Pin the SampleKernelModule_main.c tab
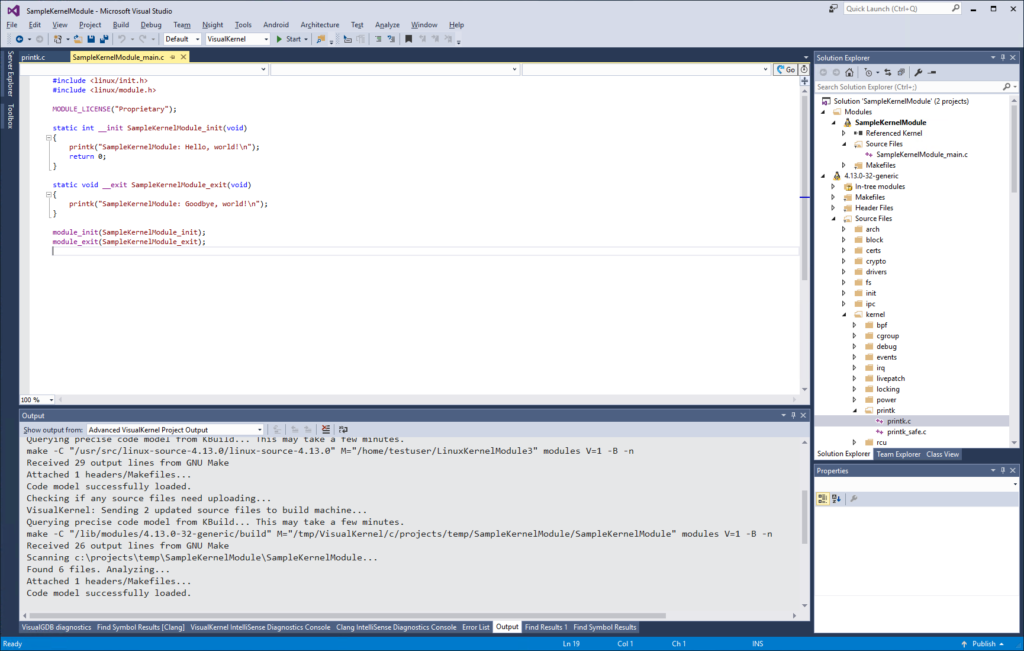Screen dimensions: 1024x651 click(173, 57)
